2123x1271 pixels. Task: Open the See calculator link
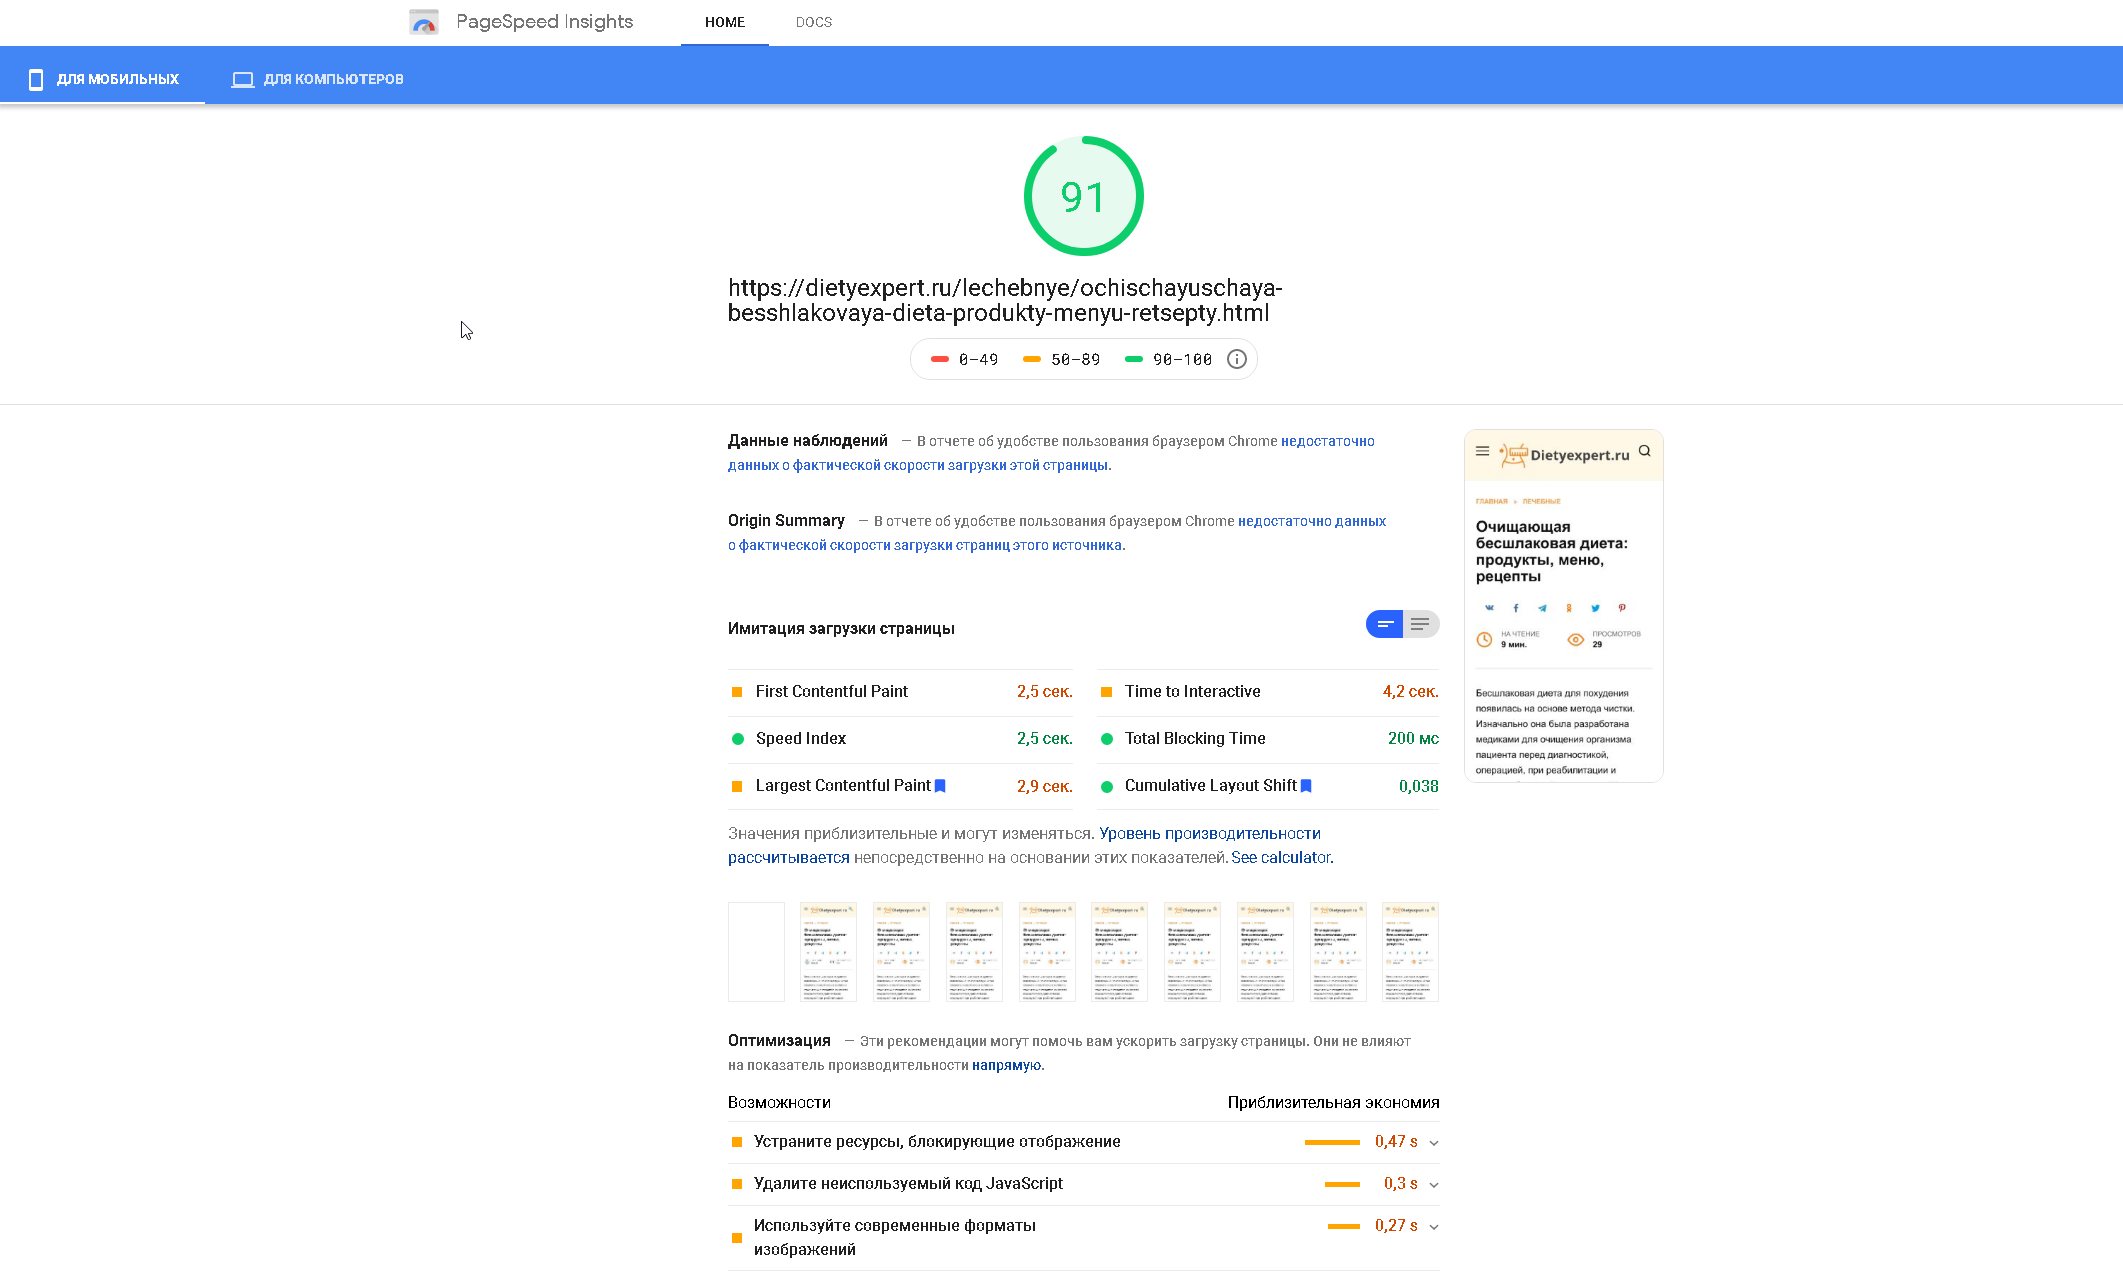[x=1280, y=858]
